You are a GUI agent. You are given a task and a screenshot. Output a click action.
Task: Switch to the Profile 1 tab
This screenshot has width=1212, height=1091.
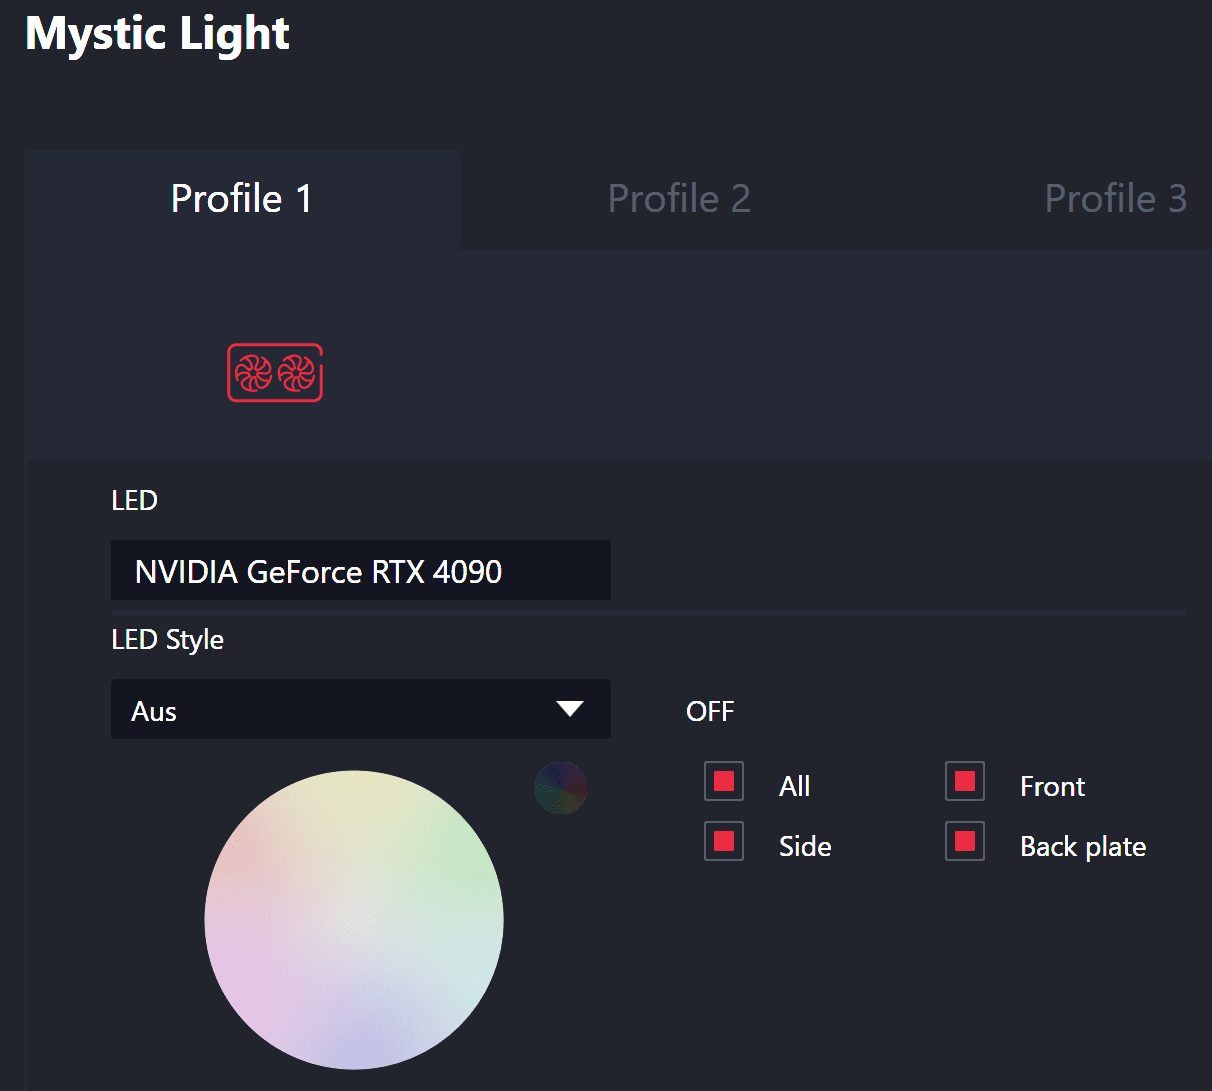(242, 199)
